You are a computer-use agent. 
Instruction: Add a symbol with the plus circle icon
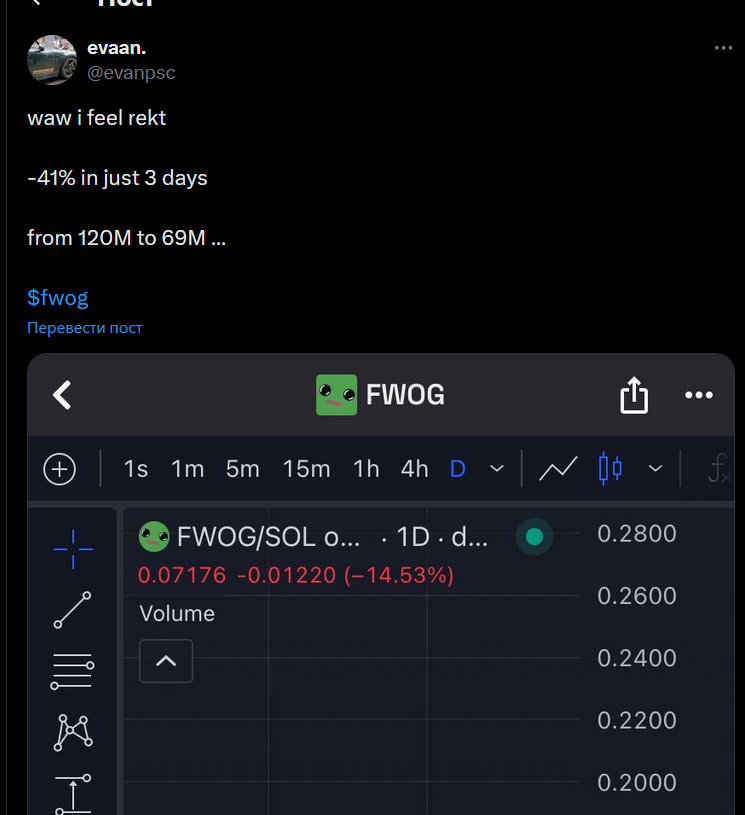click(60, 469)
